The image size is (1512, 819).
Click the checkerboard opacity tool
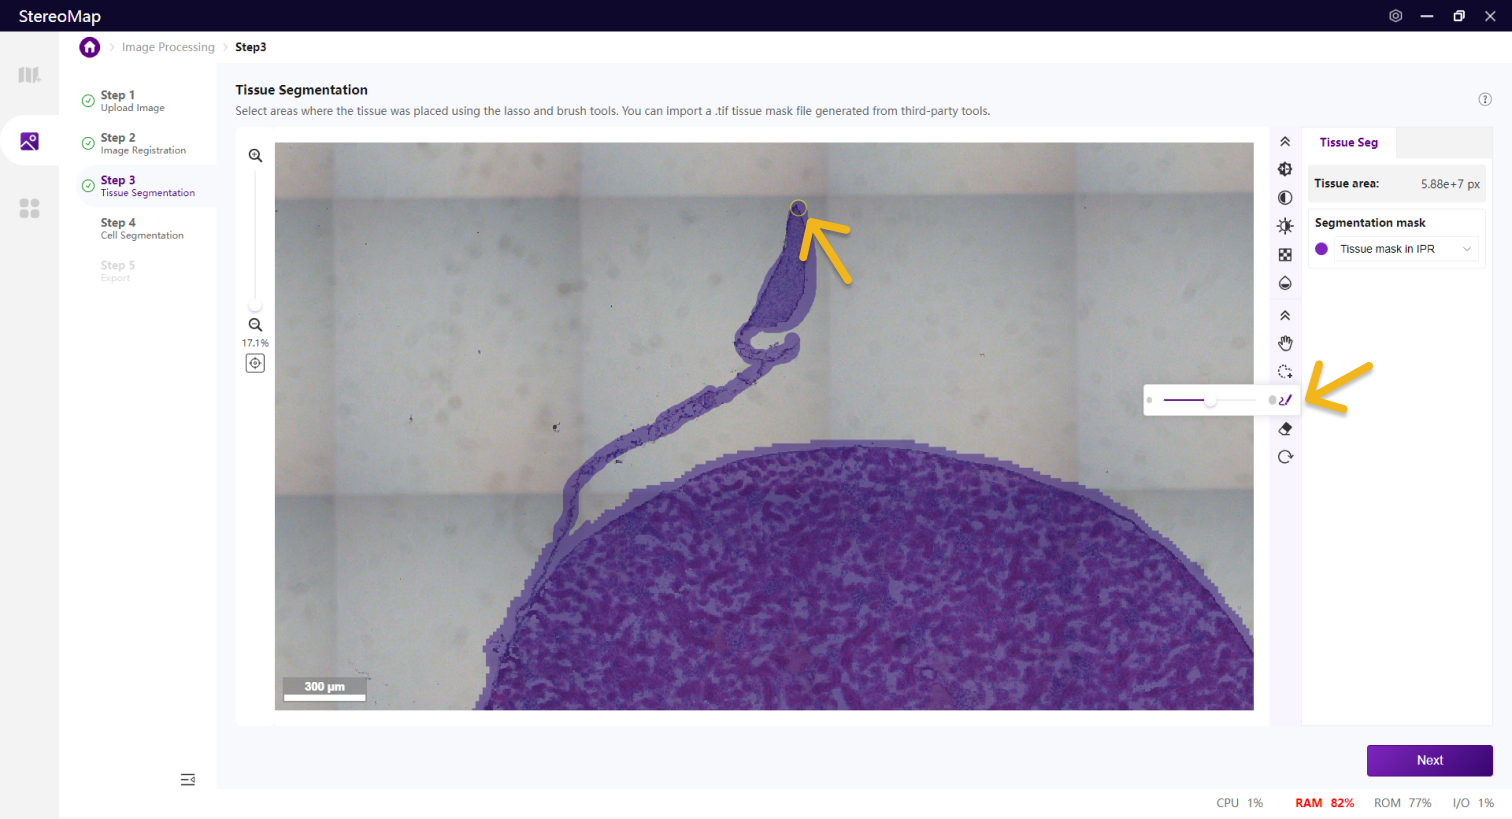pyautogui.click(x=1285, y=255)
